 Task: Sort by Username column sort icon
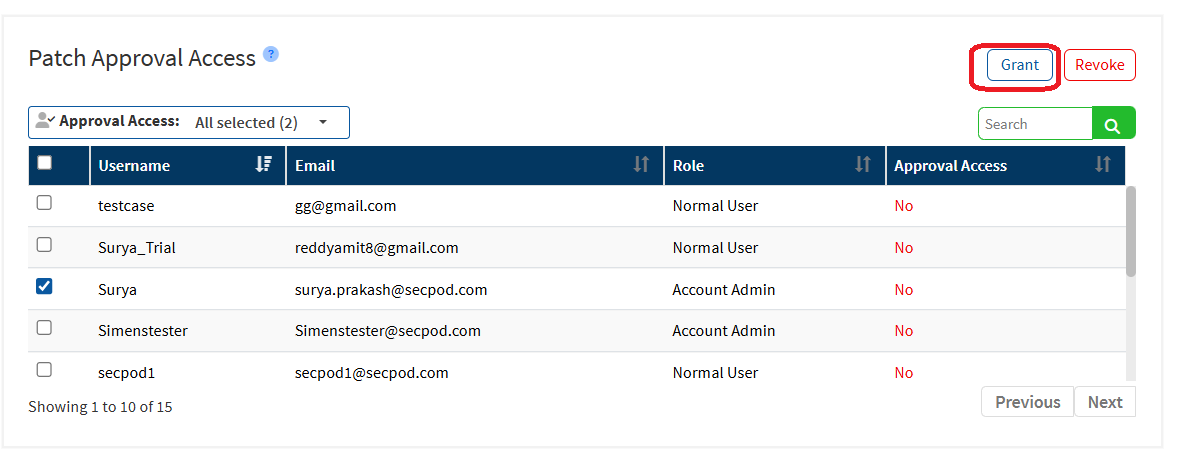[264, 165]
